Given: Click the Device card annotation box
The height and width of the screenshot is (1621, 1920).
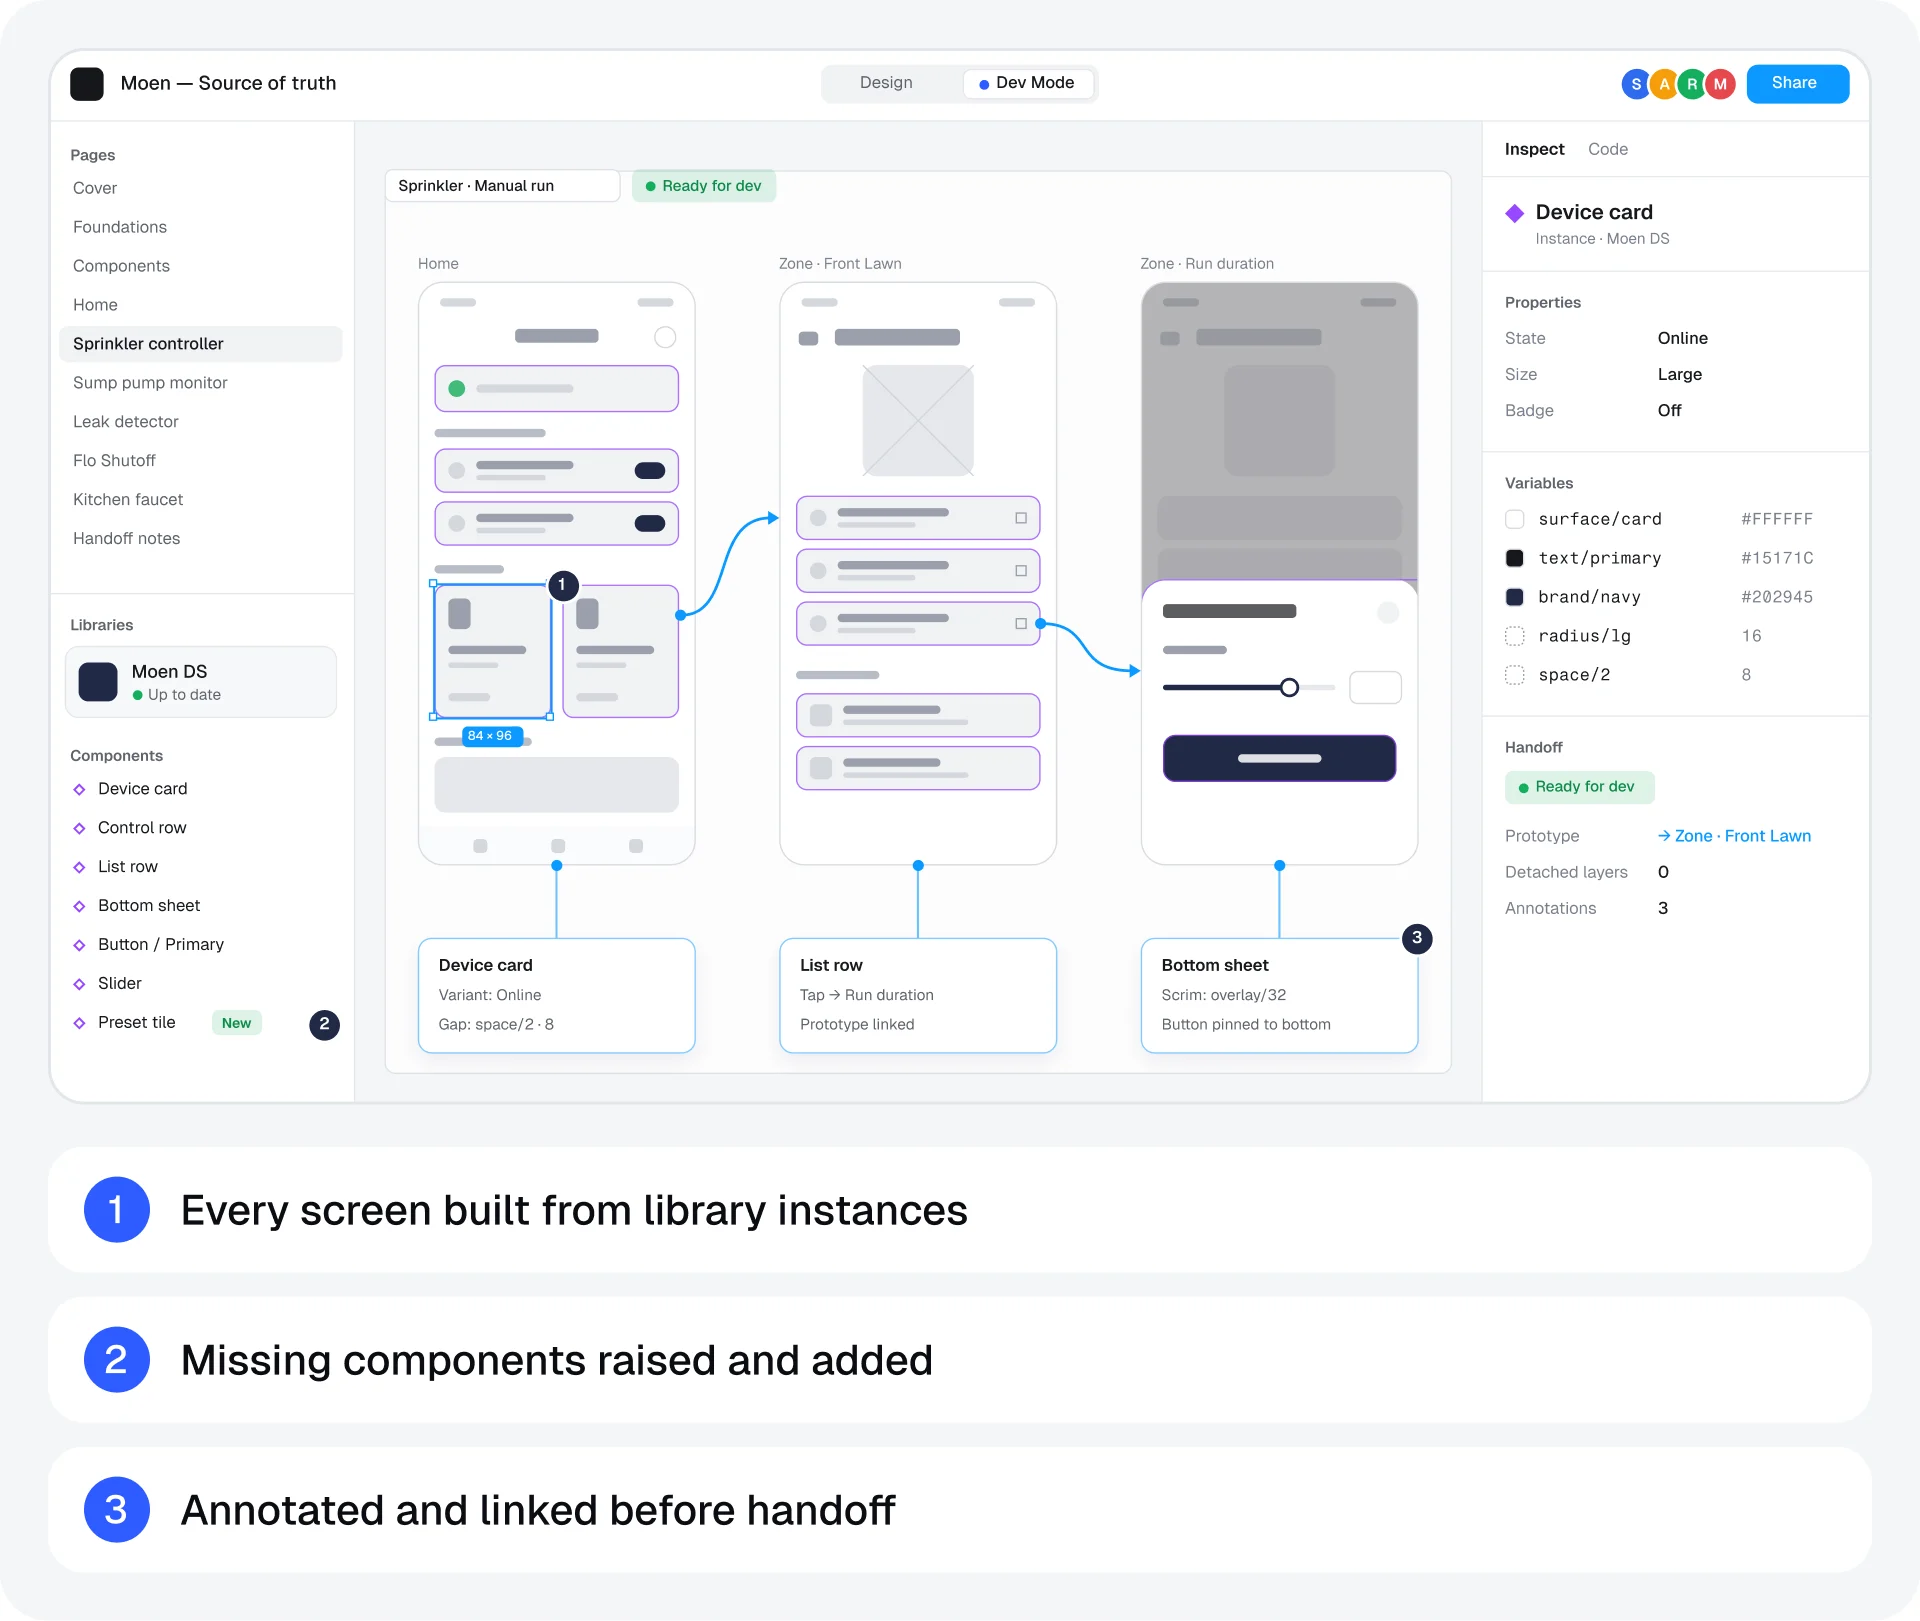Looking at the screenshot, I should point(556,995).
